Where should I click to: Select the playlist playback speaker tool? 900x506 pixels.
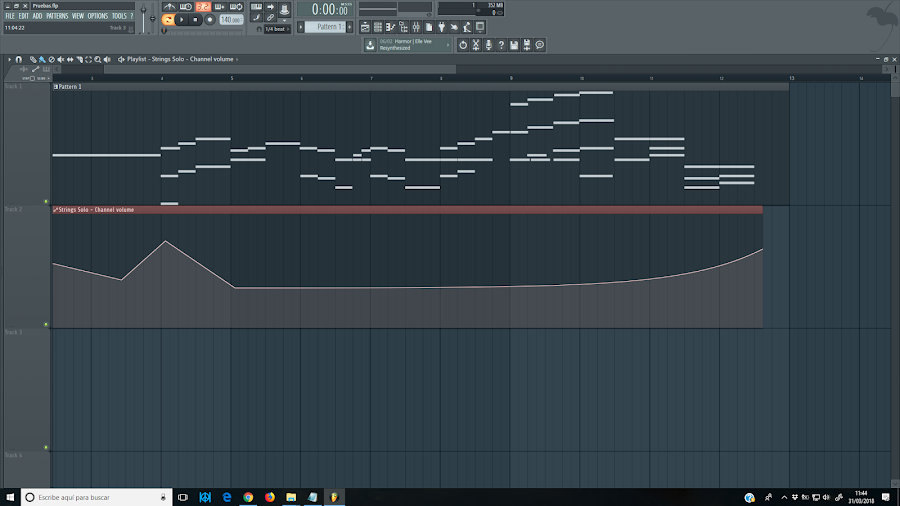tap(107, 59)
